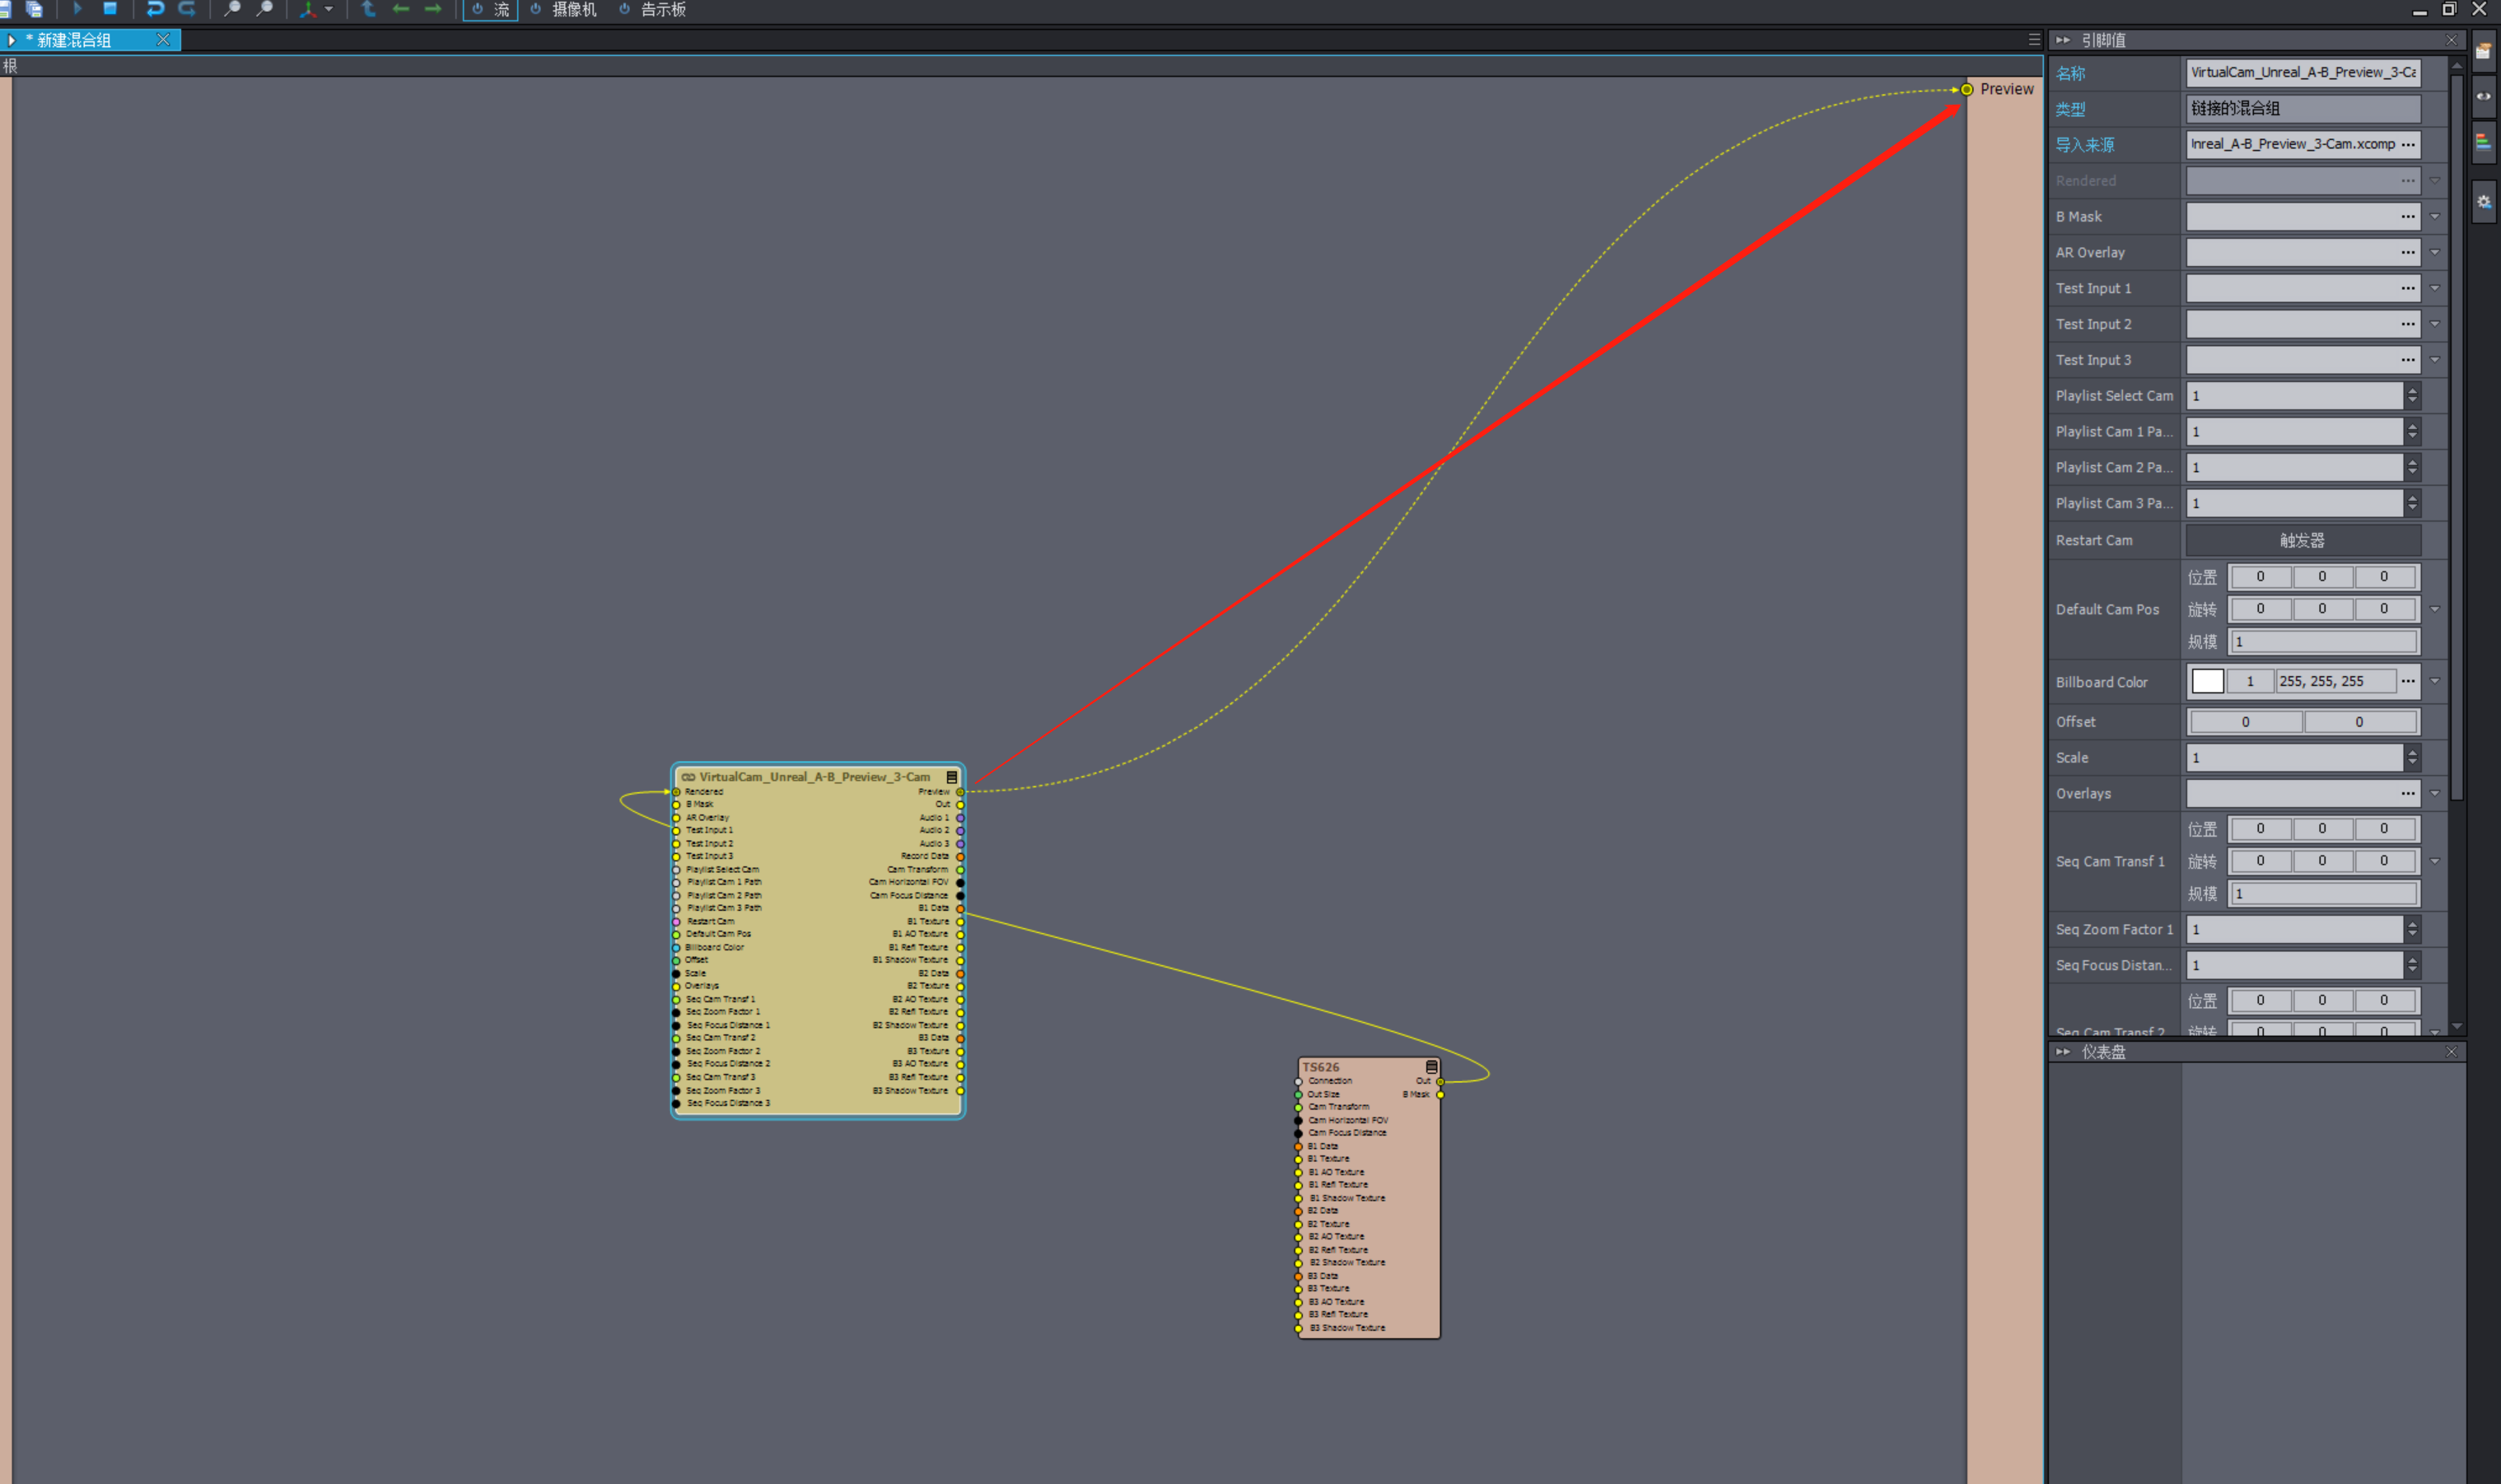Screen dimensions: 2501x1484
Task: Open the gear settings icon in right sidebar
Action: click(2483, 202)
